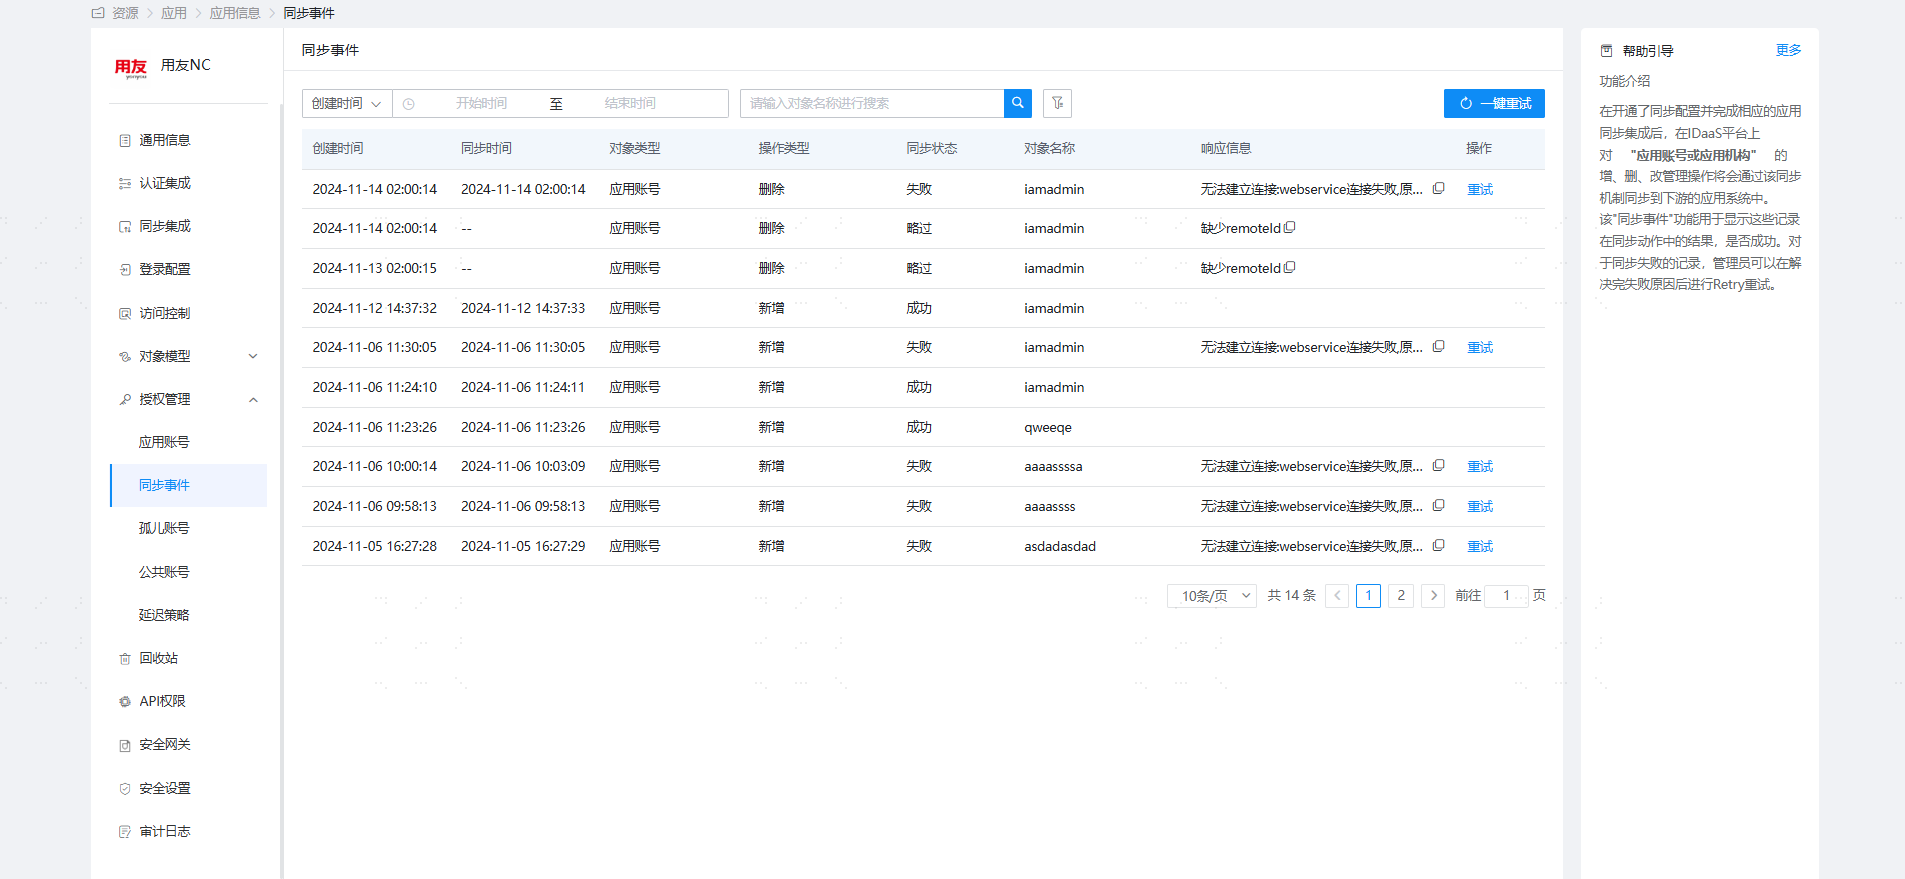Click the blue search magnifier button
The height and width of the screenshot is (879, 1905).
coord(1017,103)
